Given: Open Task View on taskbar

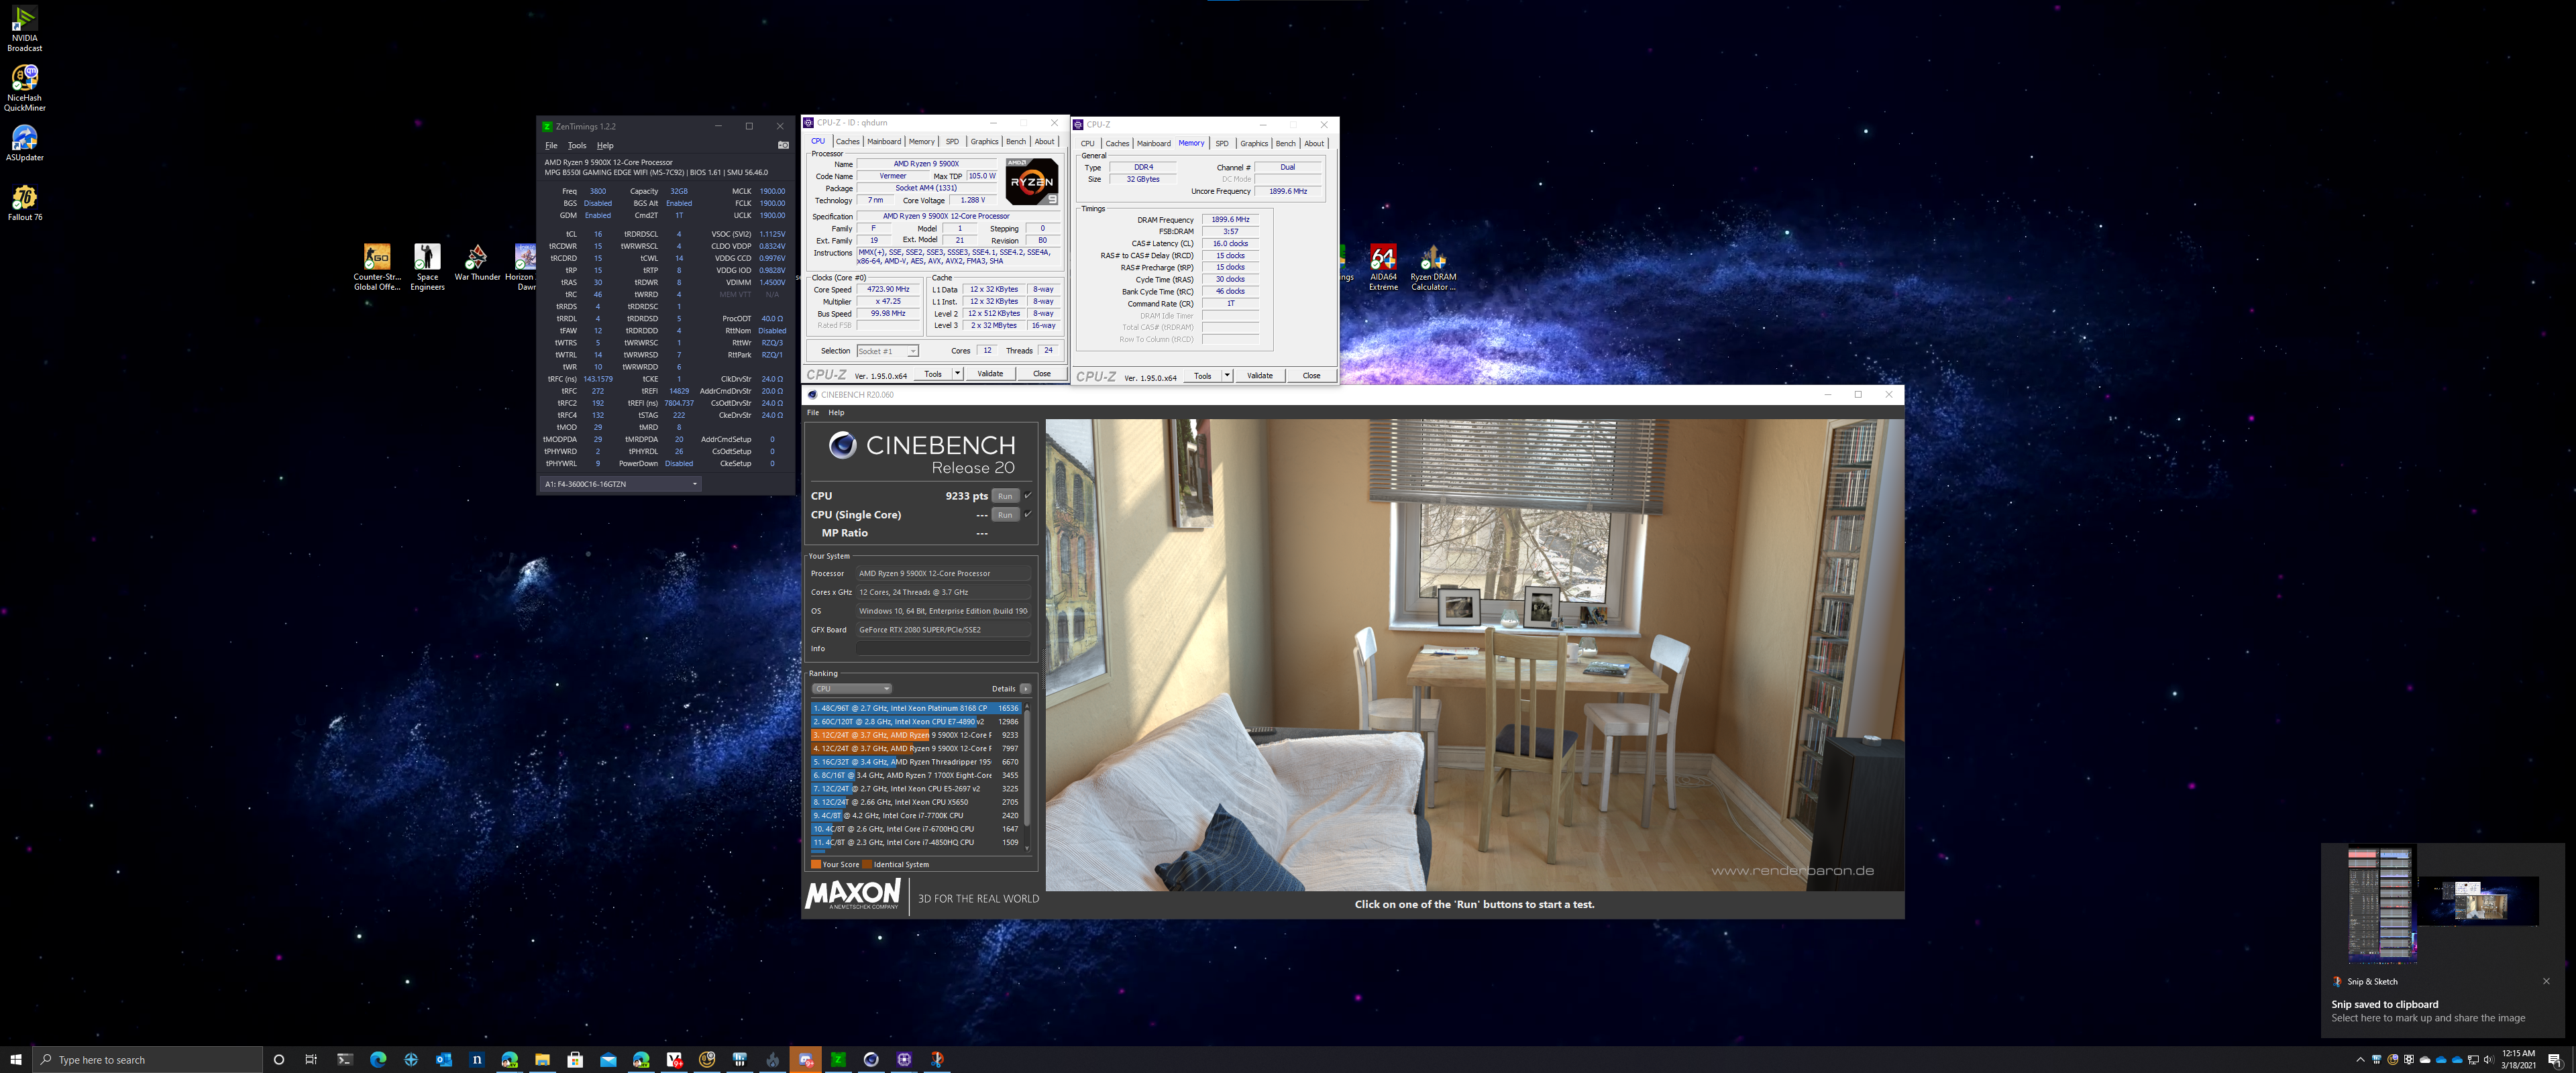Looking at the screenshot, I should [x=311, y=1059].
